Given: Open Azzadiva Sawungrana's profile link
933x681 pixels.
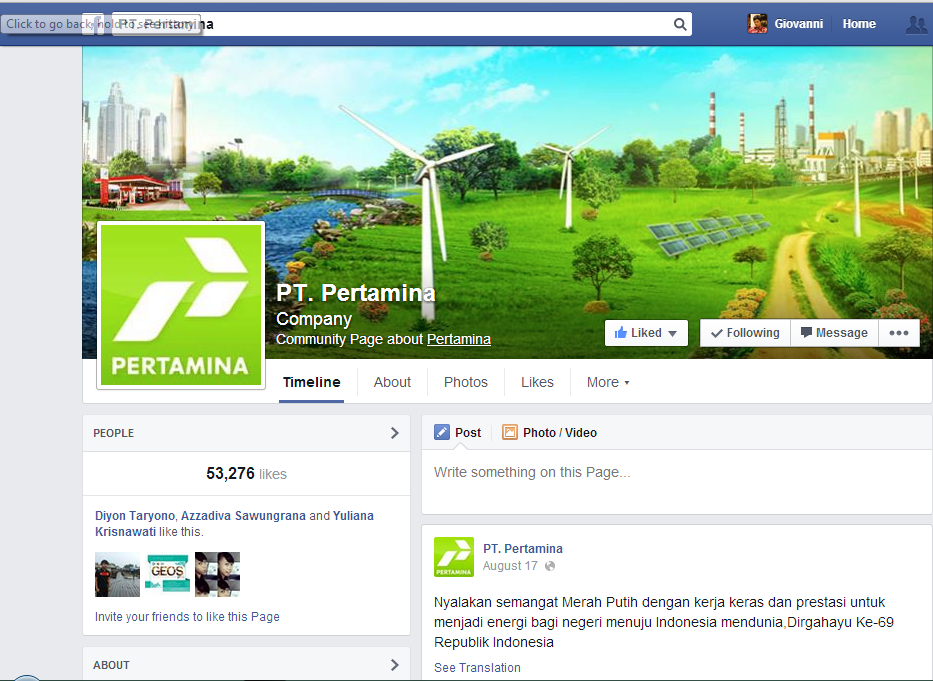Looking at the screenshot, I should point(243,516).
